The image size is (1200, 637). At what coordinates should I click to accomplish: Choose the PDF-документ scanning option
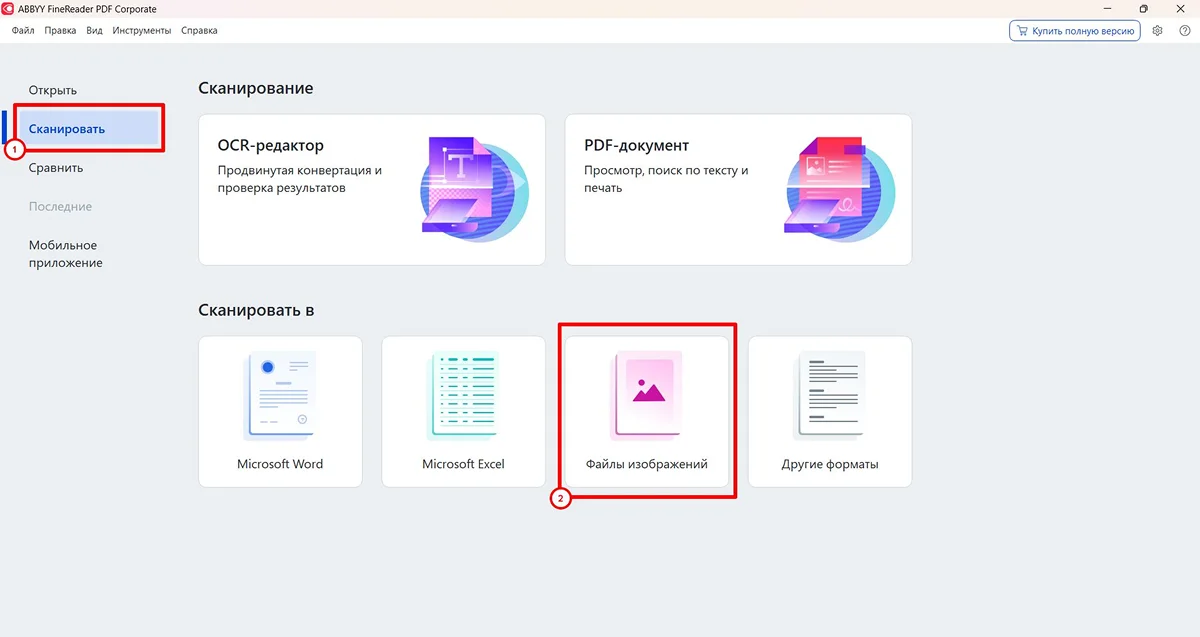(x=737, y=189)
